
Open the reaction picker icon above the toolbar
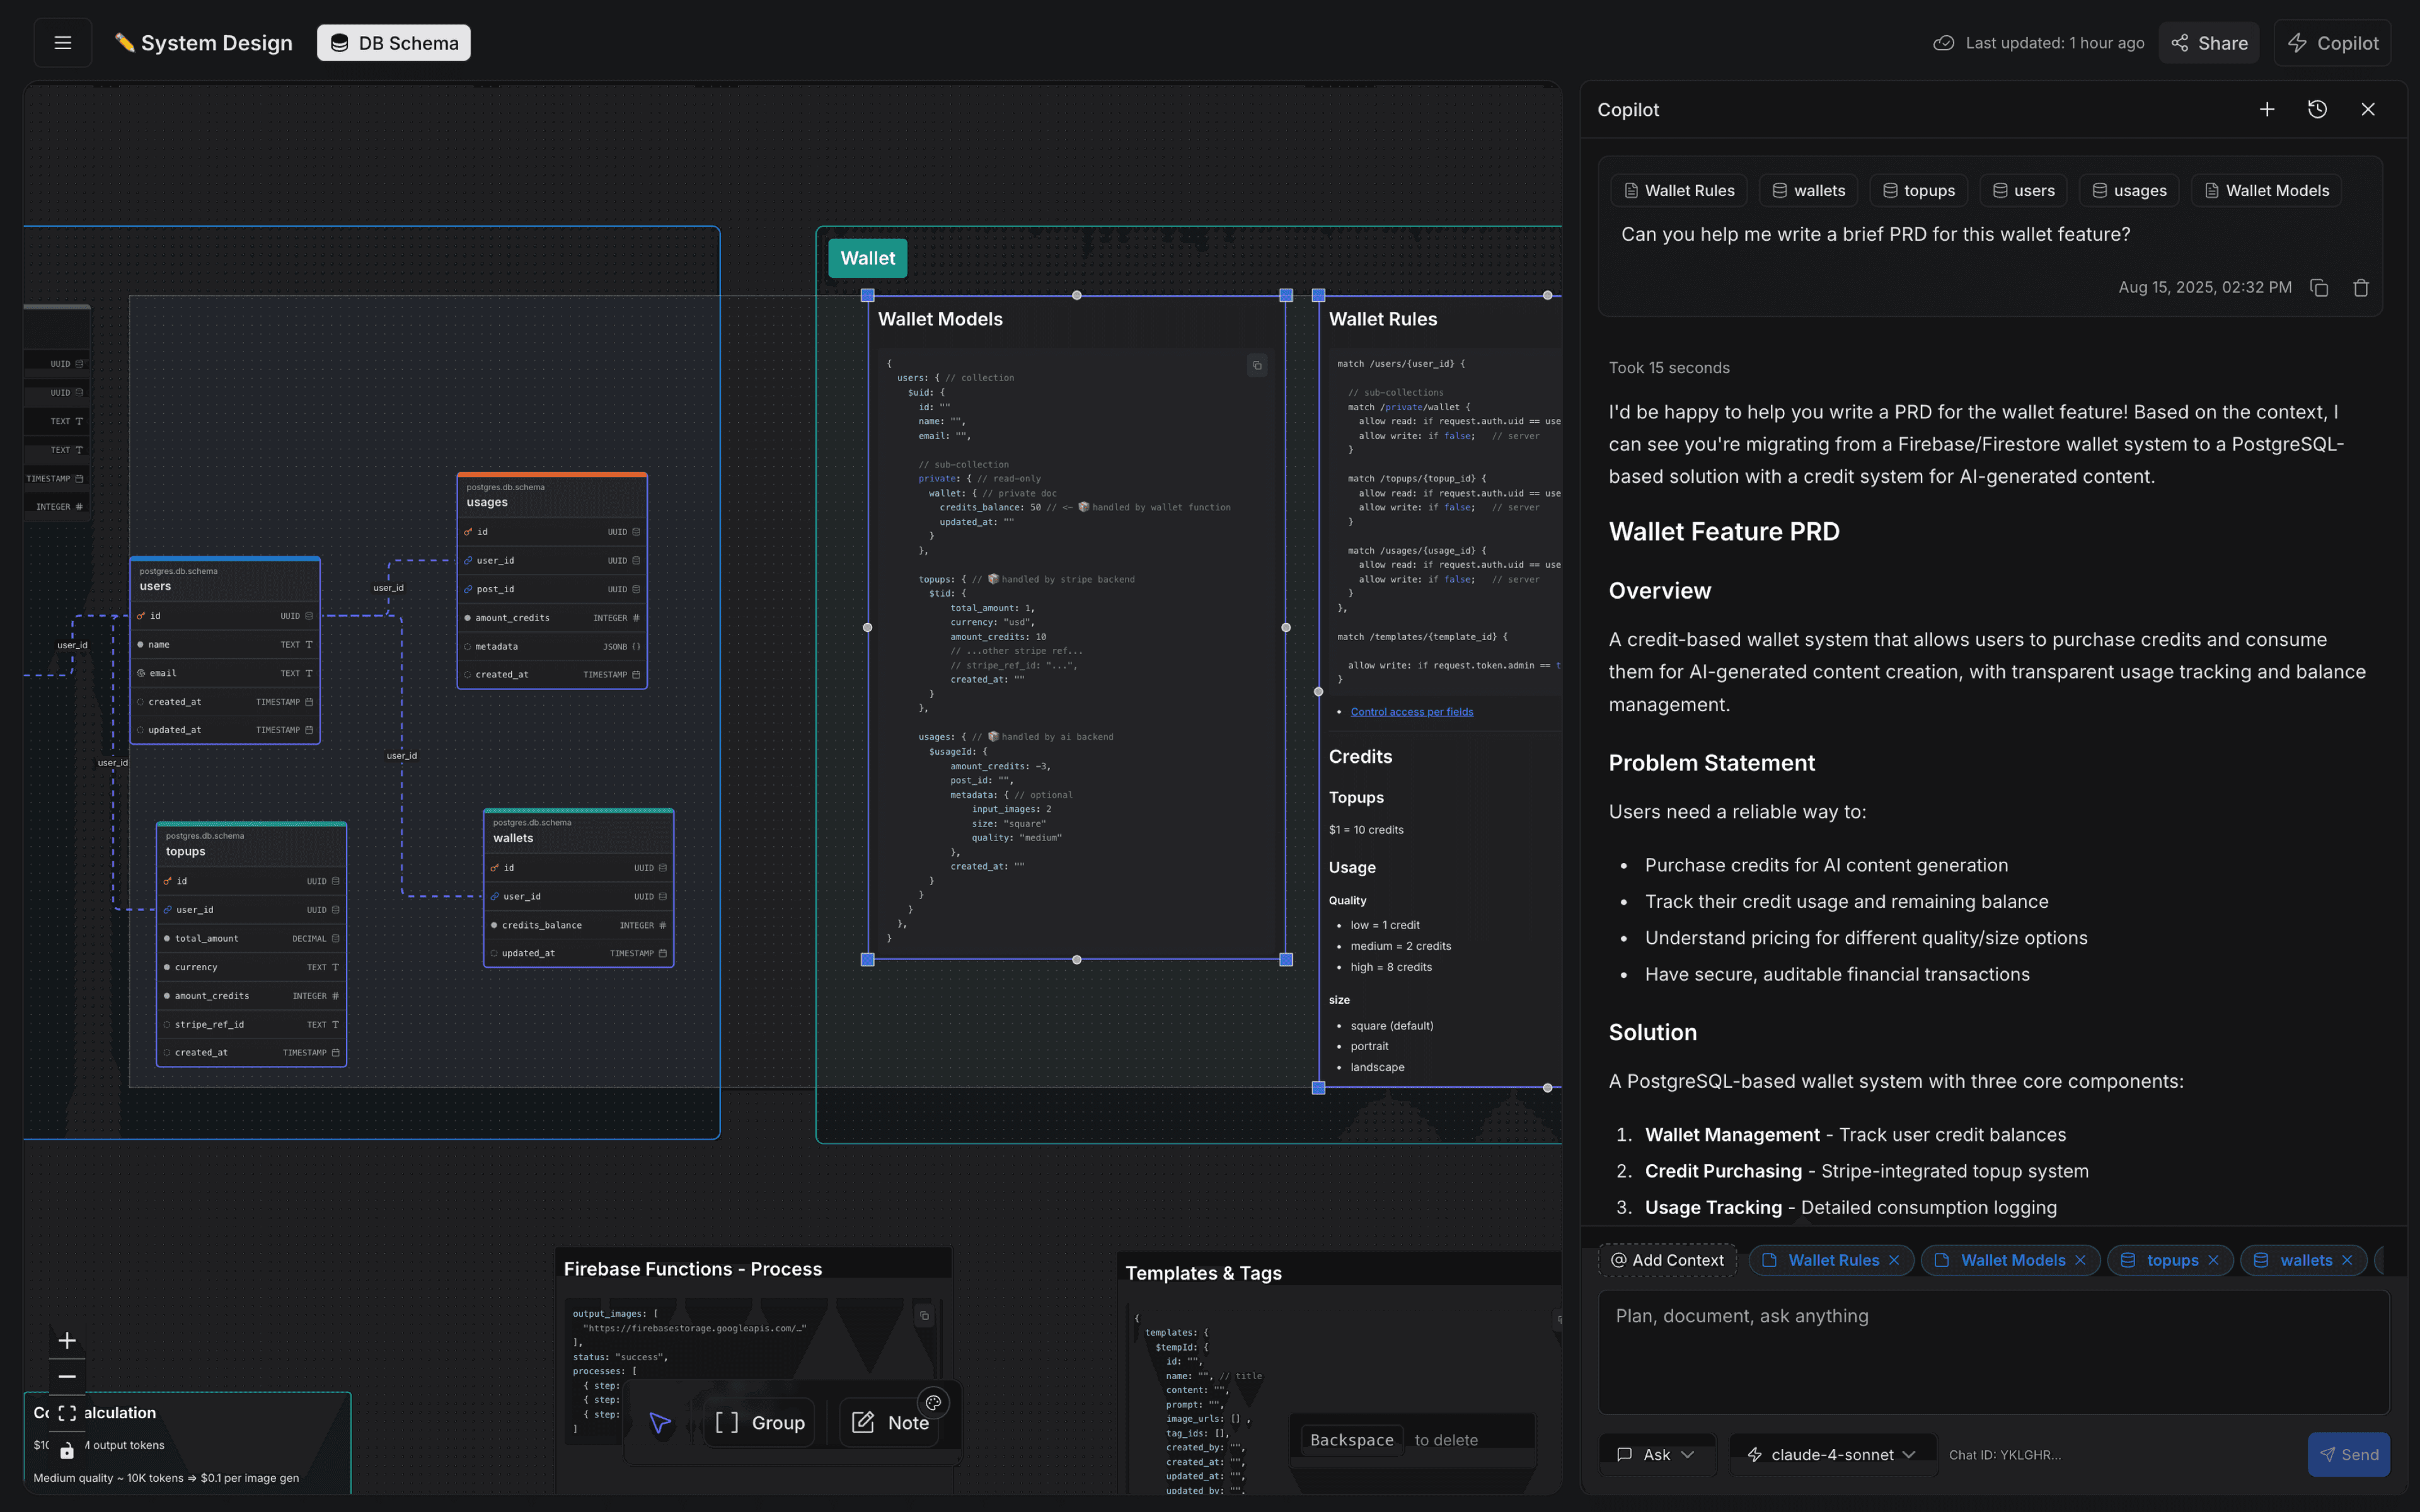click(933, 1402)
